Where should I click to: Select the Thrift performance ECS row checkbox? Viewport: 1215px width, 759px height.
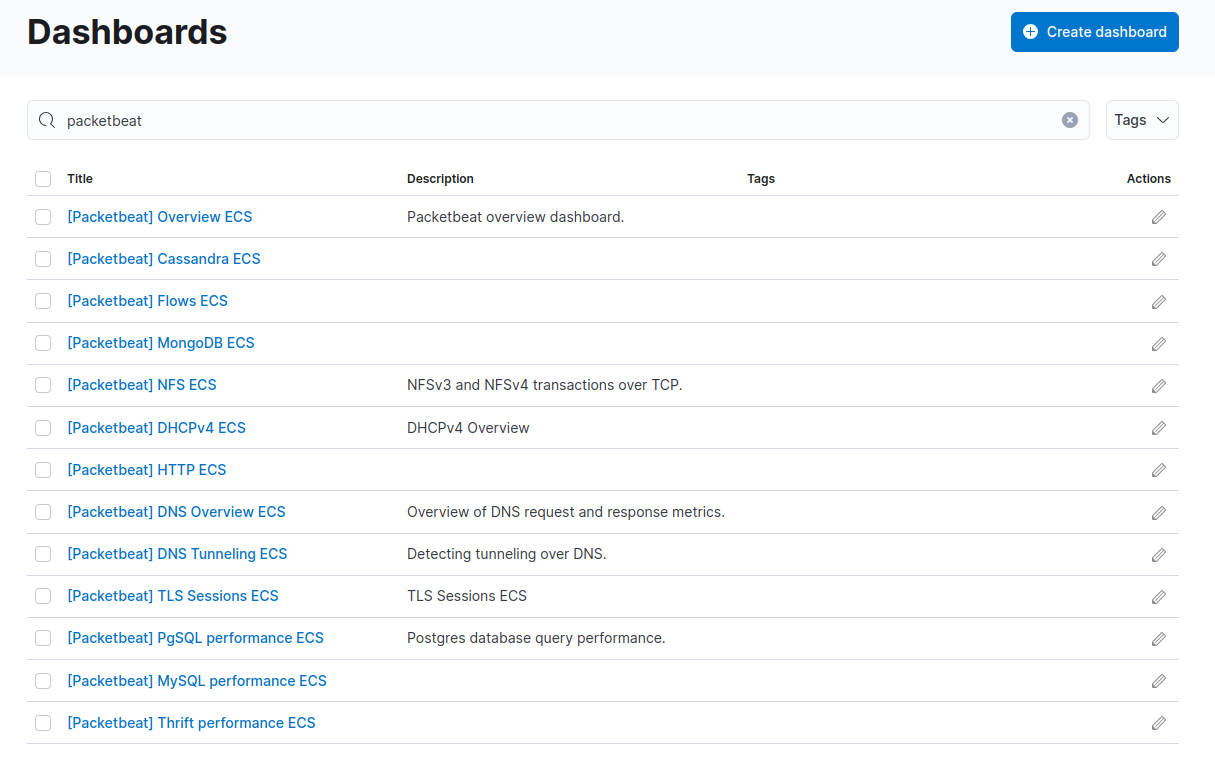pos(43,723)
